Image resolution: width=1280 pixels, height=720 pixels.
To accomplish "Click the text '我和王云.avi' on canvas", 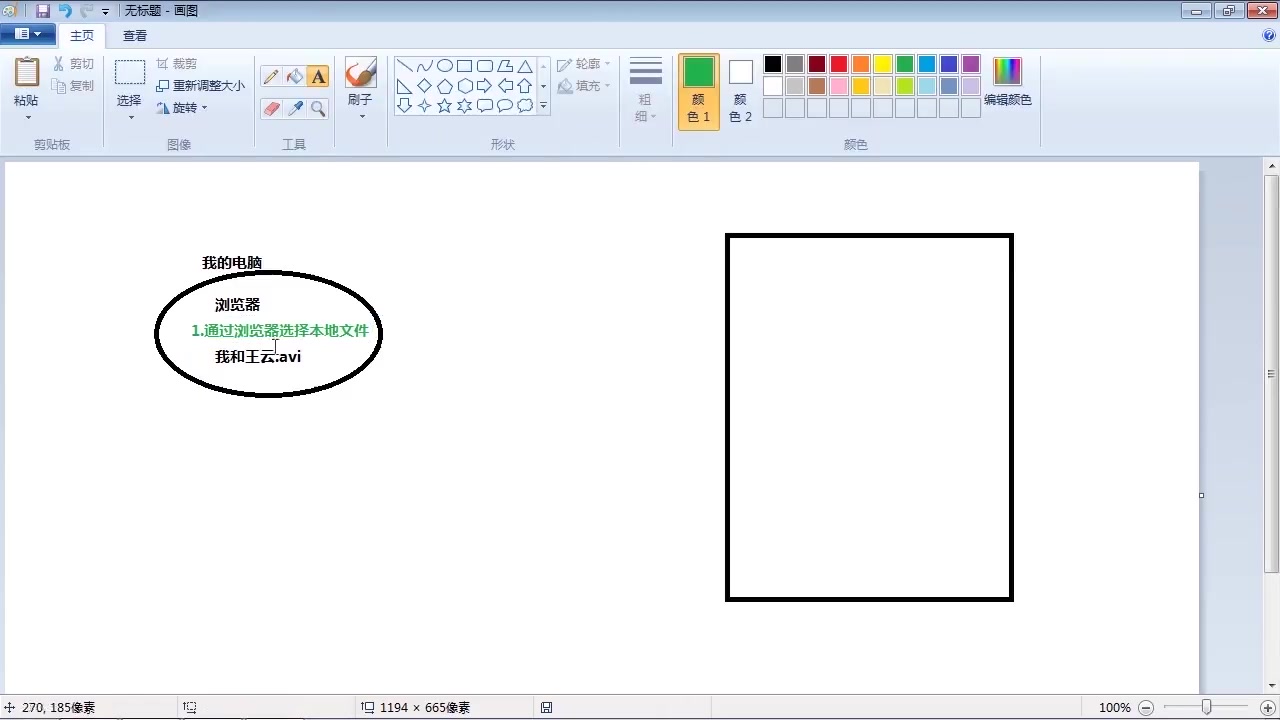I will tap(258, 357).
